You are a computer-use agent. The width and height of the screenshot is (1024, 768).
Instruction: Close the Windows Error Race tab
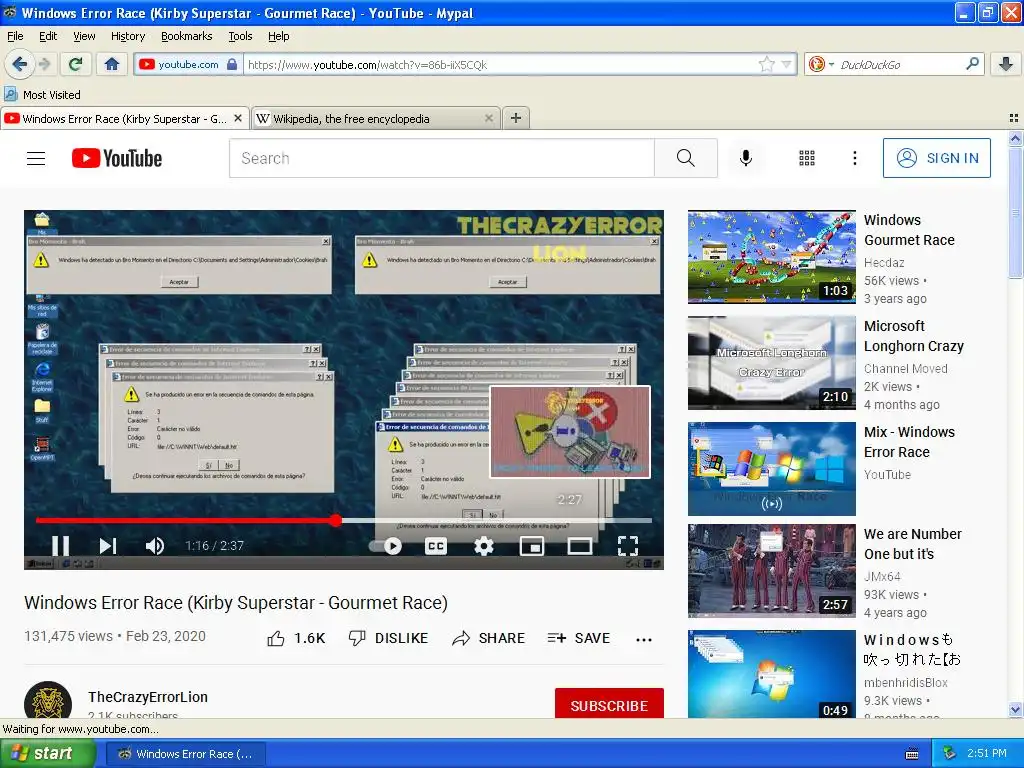[x=238, y=118]
